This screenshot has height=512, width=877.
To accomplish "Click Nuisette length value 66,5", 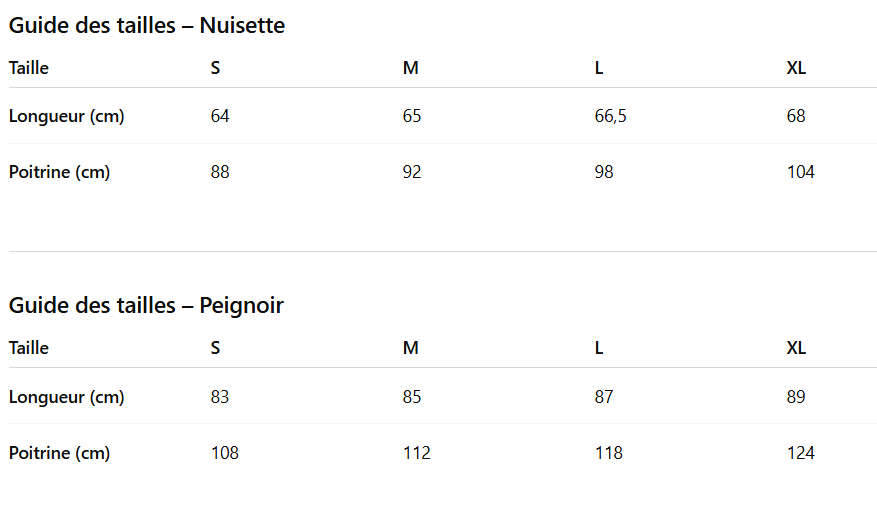I will pos(610,116).
